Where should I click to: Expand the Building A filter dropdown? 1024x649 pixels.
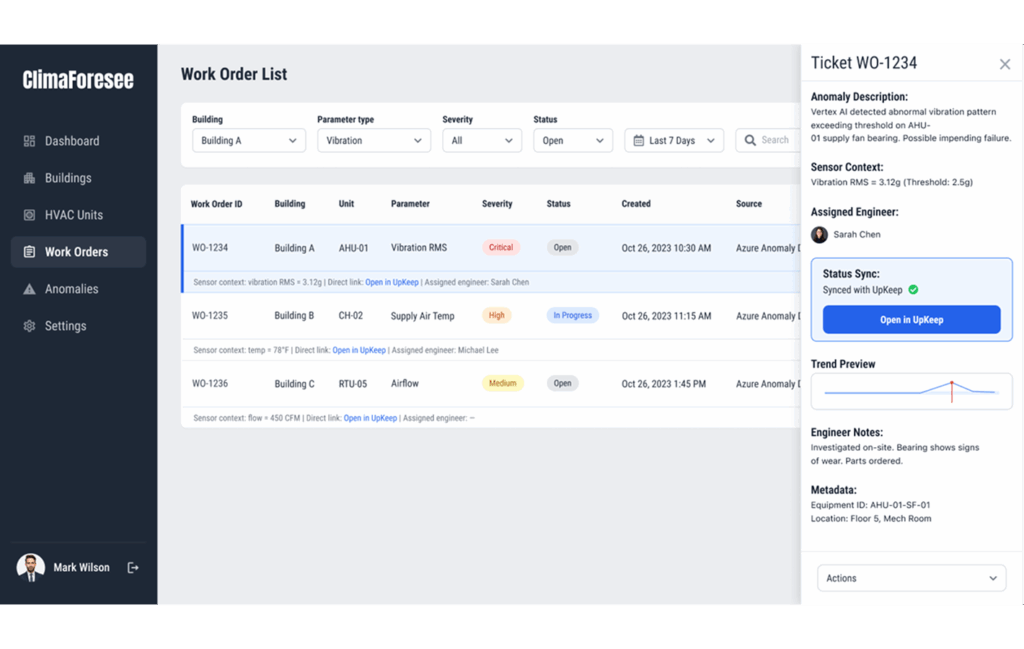(x=248, y=141)
